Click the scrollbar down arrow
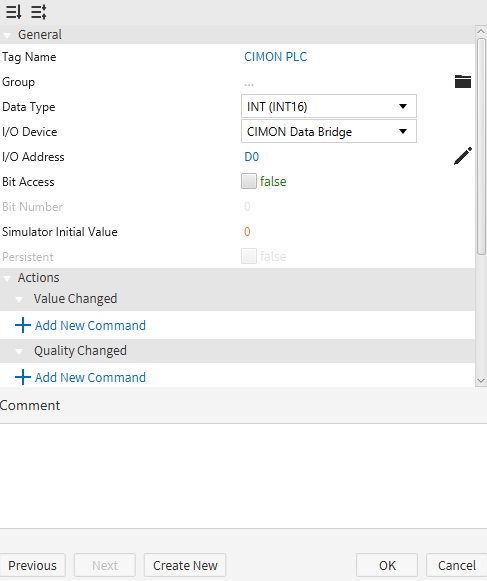 tap(481, 381)
